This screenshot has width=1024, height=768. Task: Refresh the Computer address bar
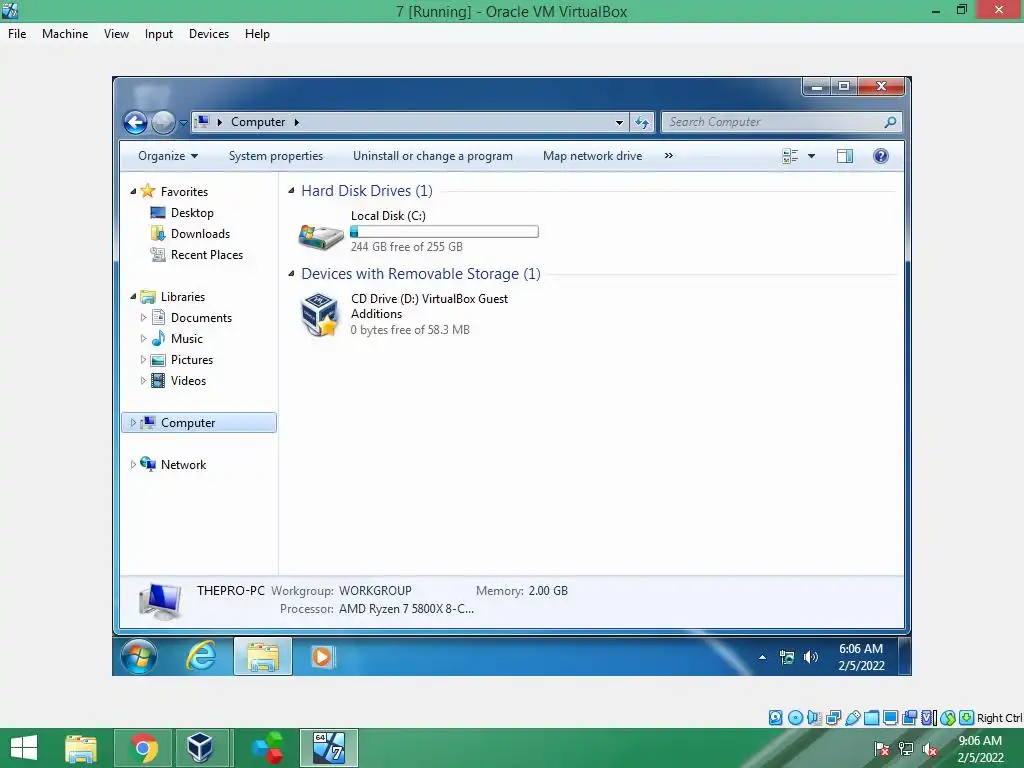click(x=642, y=122)
